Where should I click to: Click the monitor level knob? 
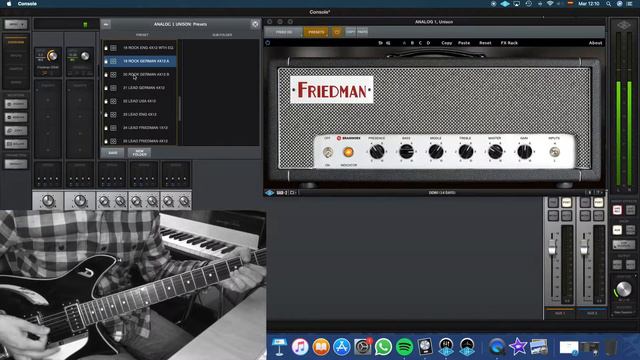tap(624, 289)
